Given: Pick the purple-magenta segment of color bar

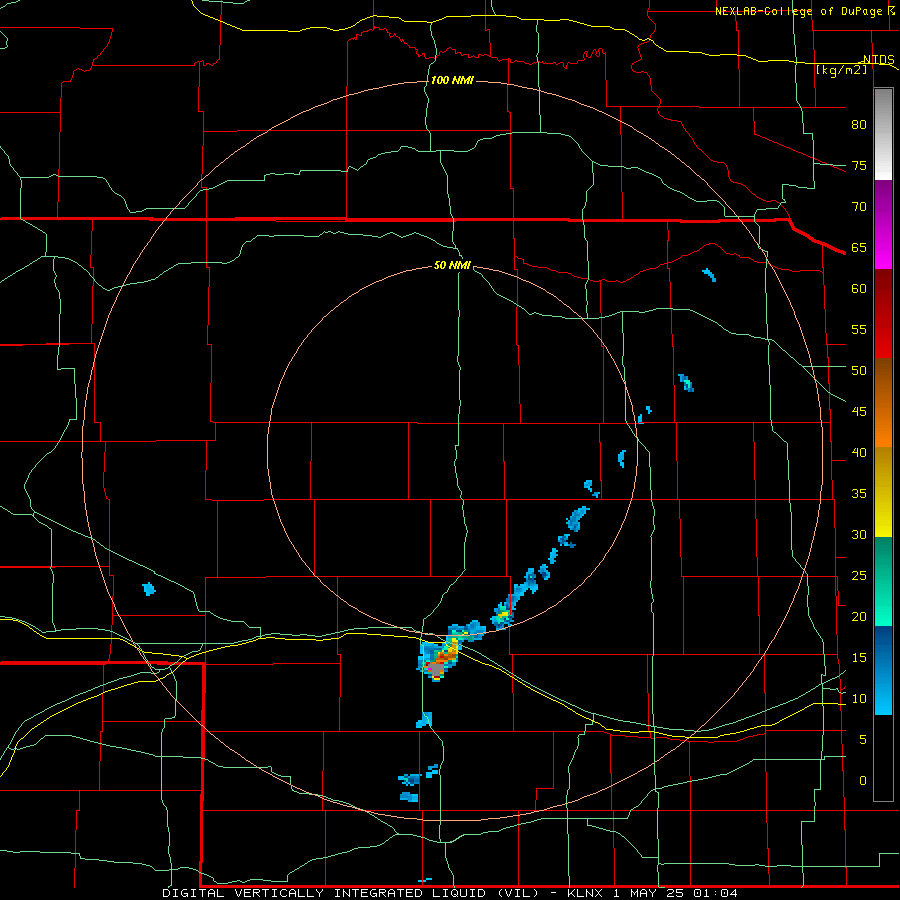Looking at the screenshot, I should click(883, 225).
